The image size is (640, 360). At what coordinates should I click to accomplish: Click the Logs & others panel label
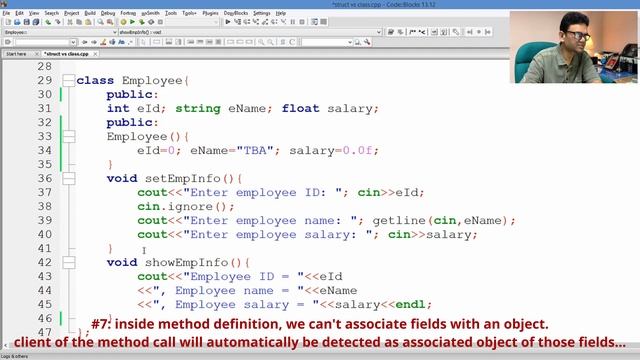14,357
